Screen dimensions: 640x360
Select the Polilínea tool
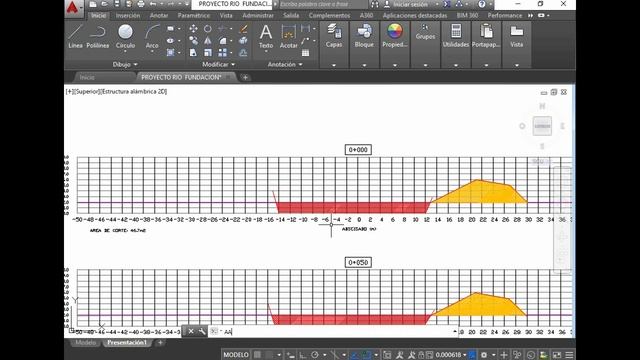click(98, 36)
